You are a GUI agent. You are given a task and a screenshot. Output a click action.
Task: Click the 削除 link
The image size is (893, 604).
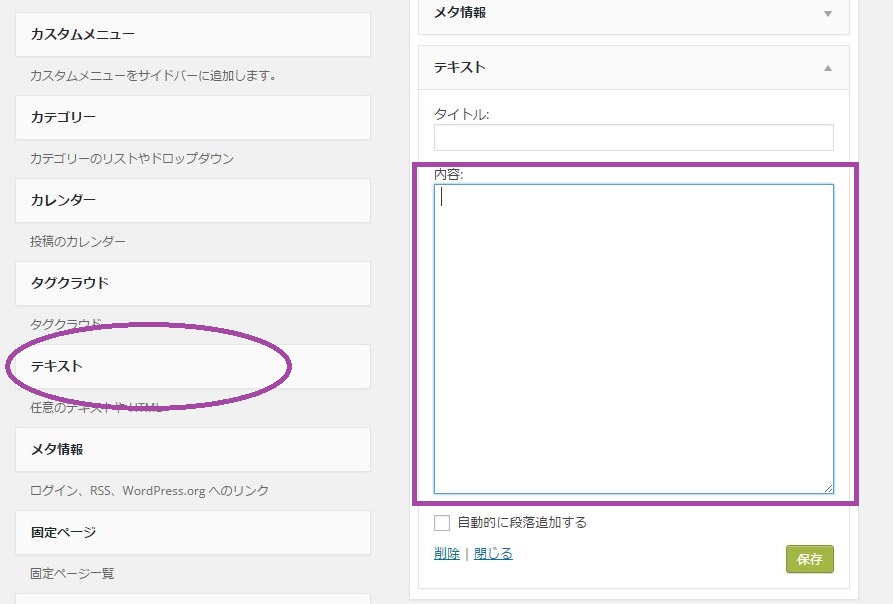click(447, 554)
